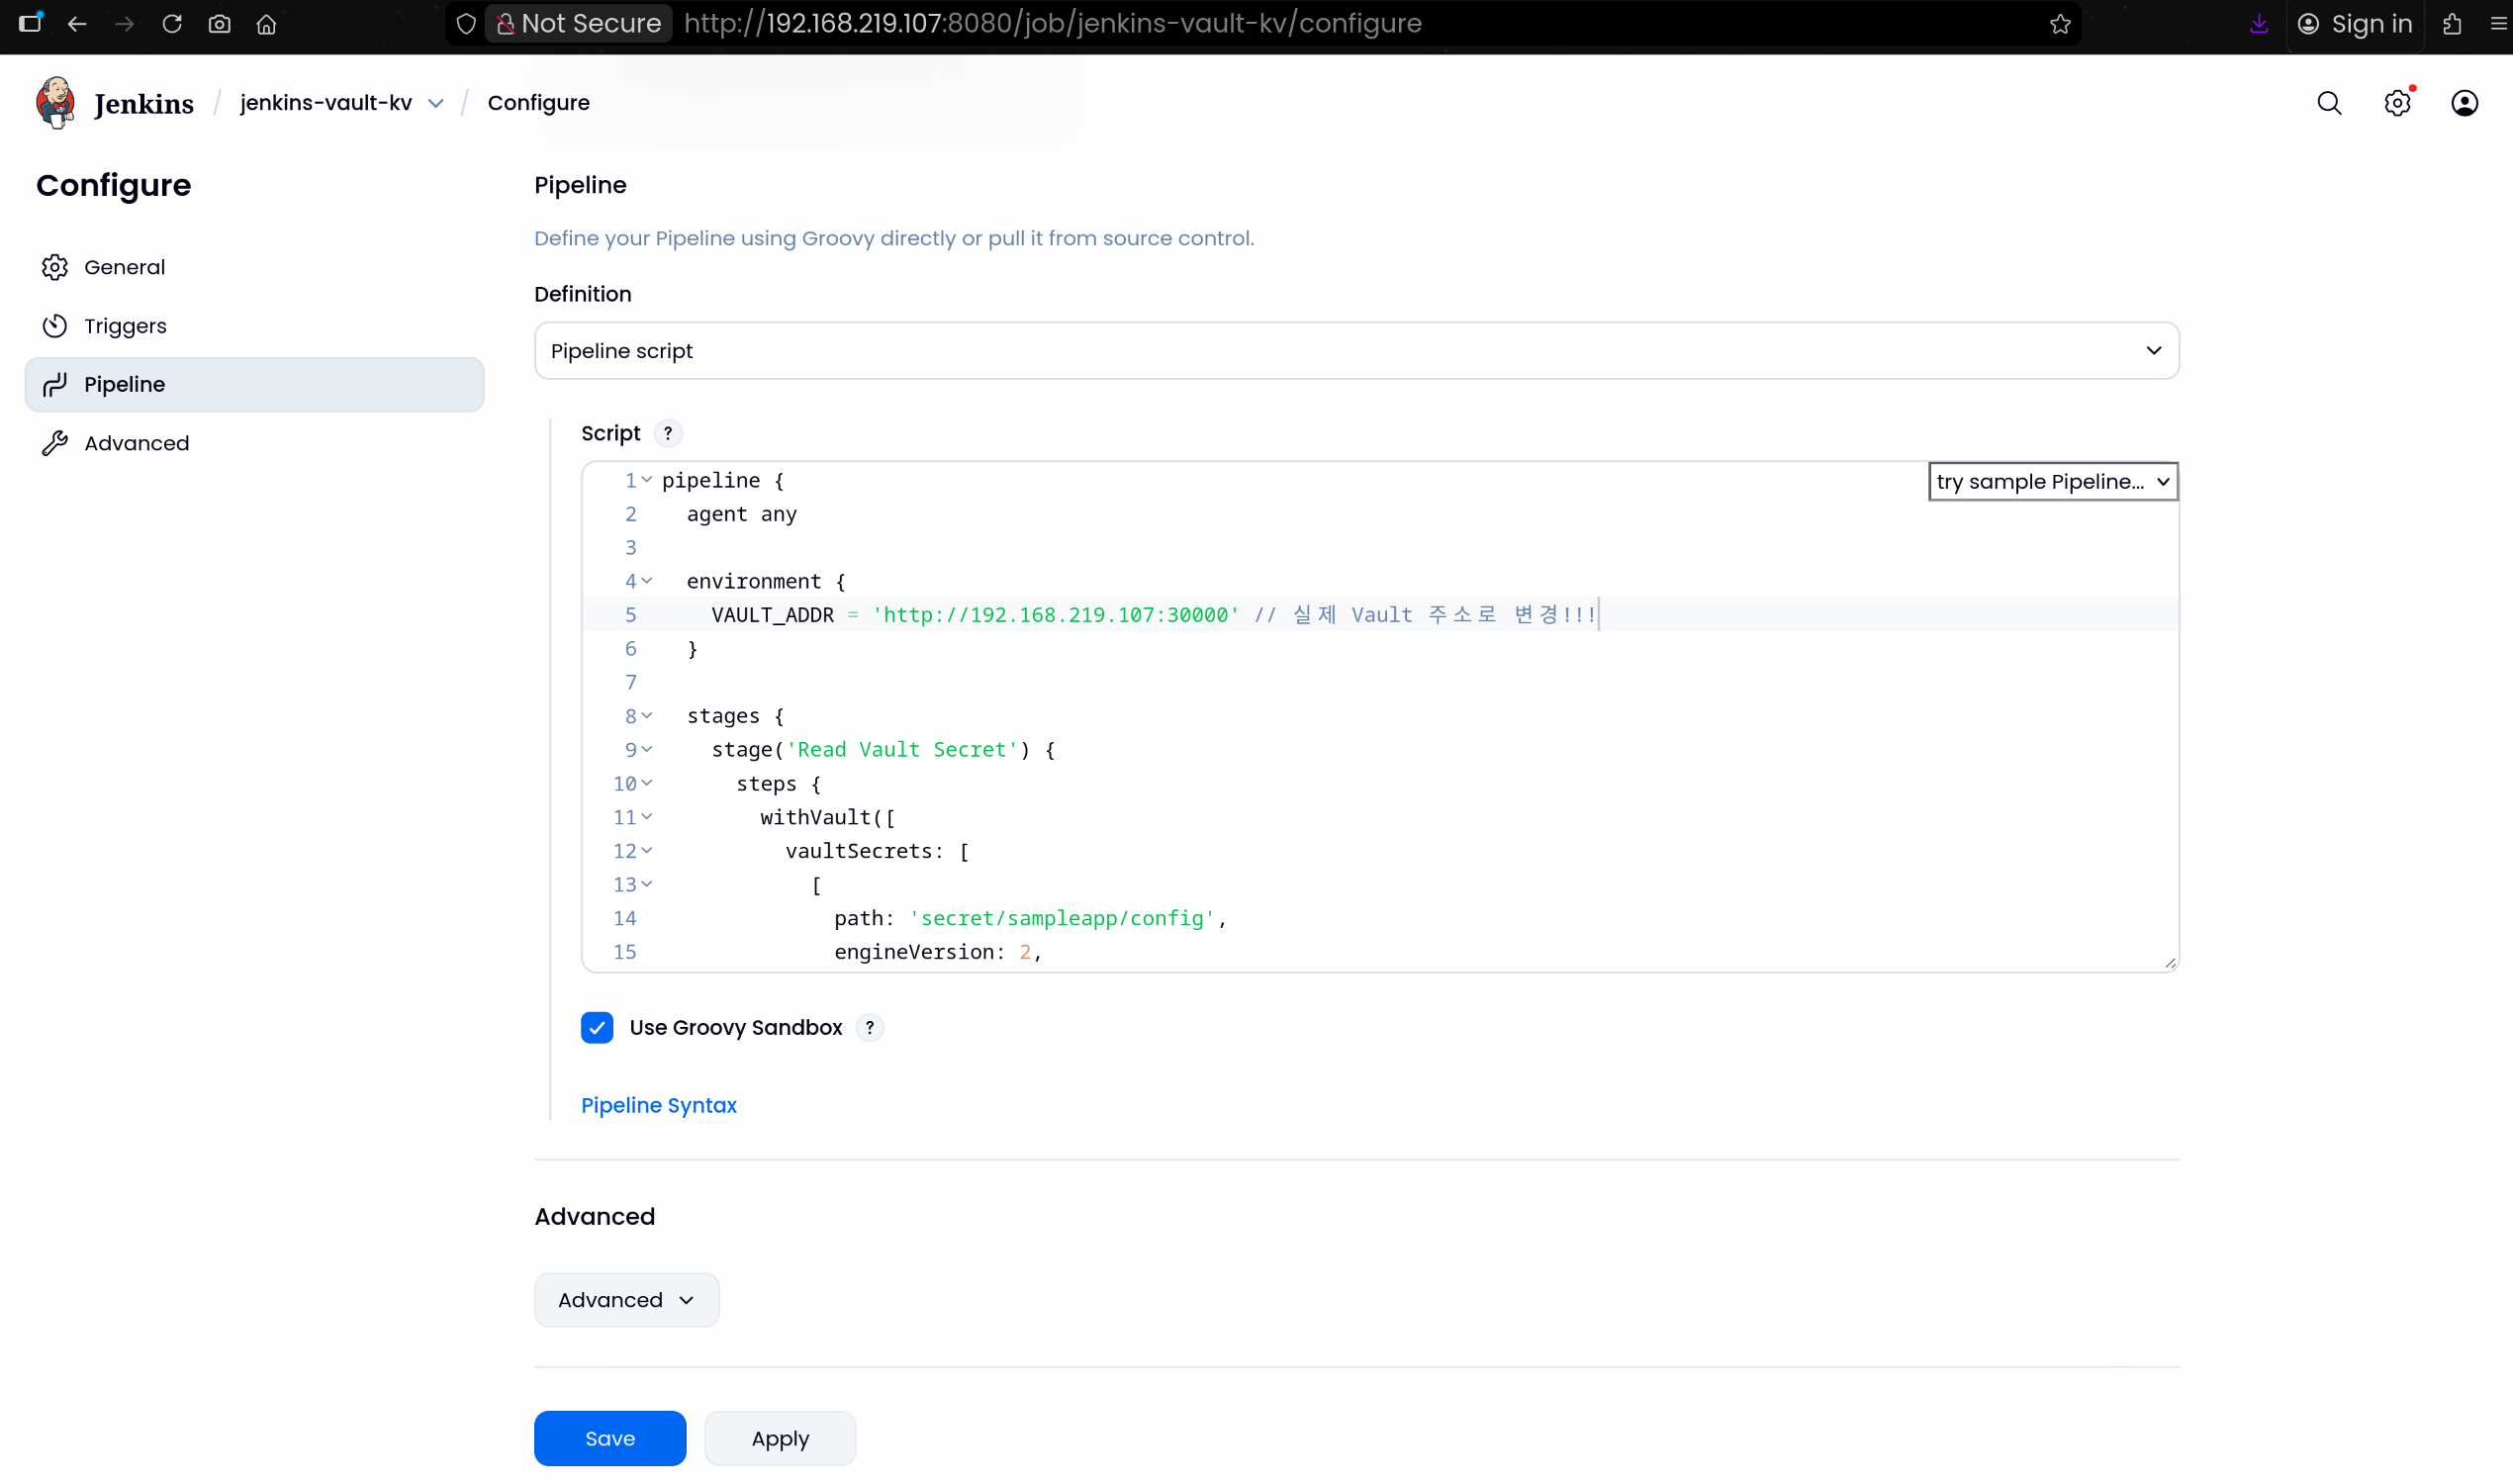Click the browser home icon
The image size is (2513, 1484).
(266, 24)
